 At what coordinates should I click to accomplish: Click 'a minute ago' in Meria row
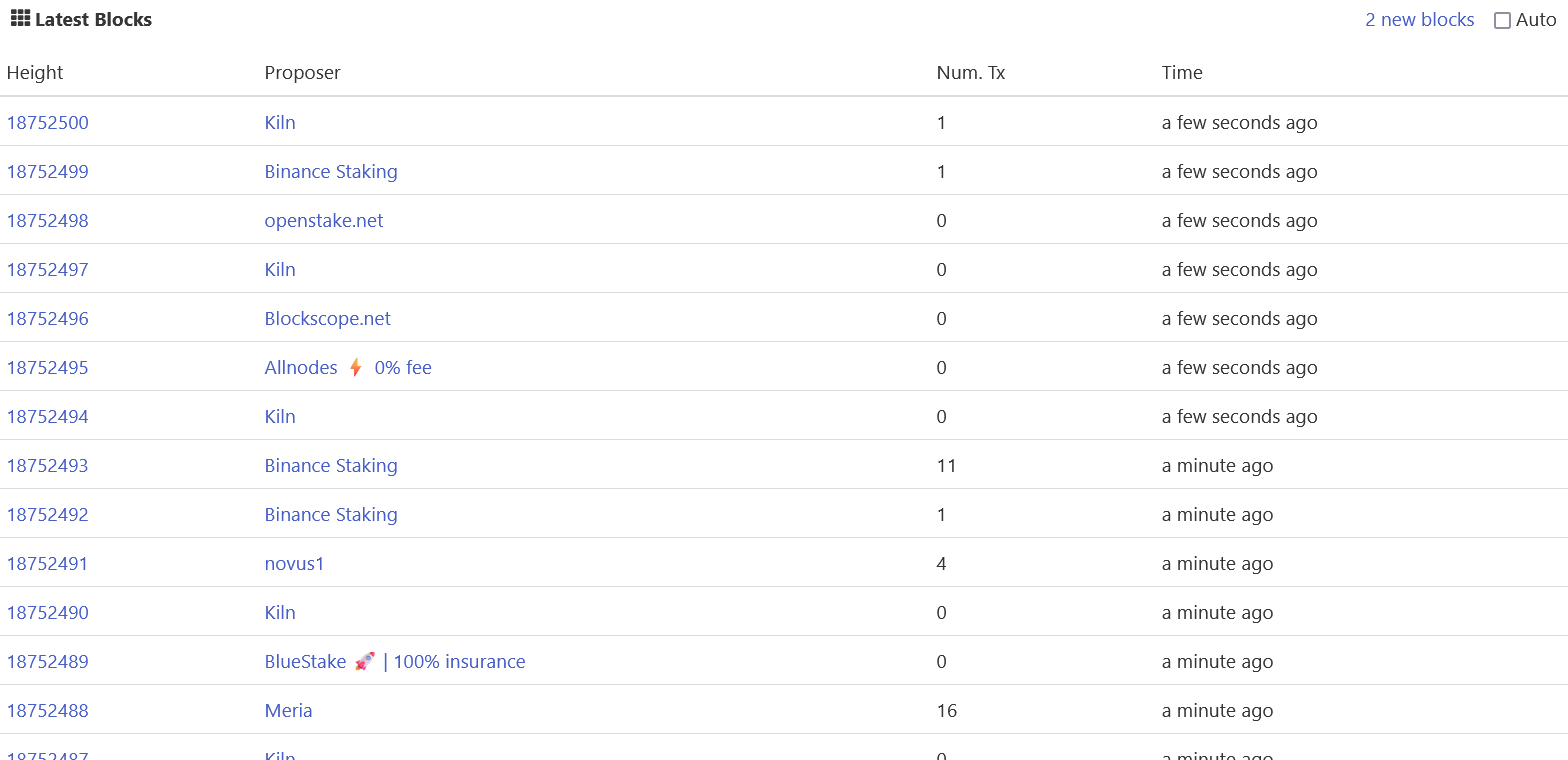click(1218, 711)
